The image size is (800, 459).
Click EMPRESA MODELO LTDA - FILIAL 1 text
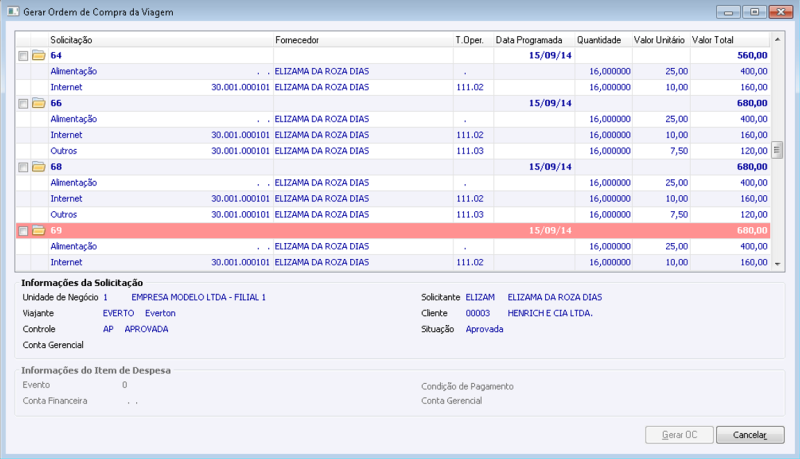(198, 297)
